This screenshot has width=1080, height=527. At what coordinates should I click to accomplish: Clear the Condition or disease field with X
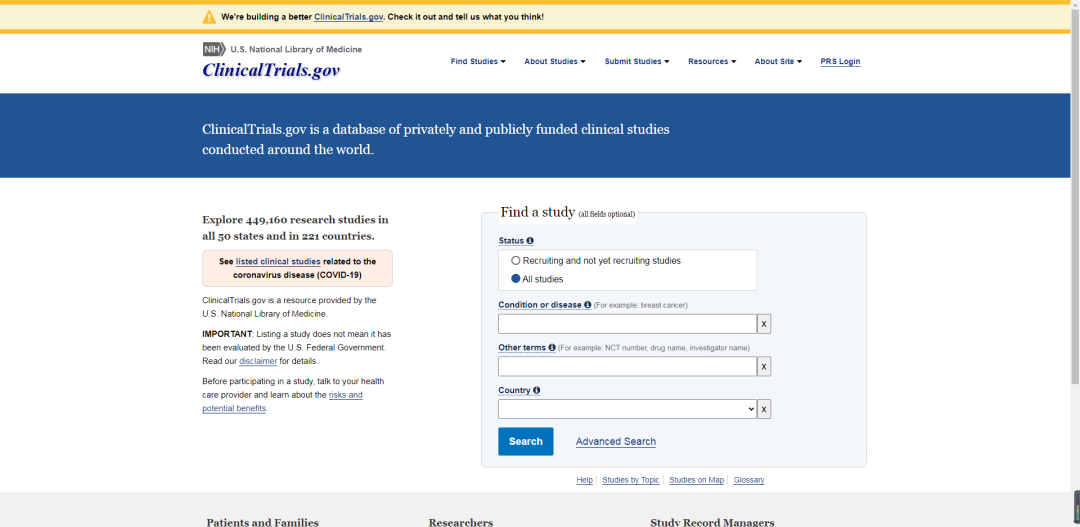(764, 324)
